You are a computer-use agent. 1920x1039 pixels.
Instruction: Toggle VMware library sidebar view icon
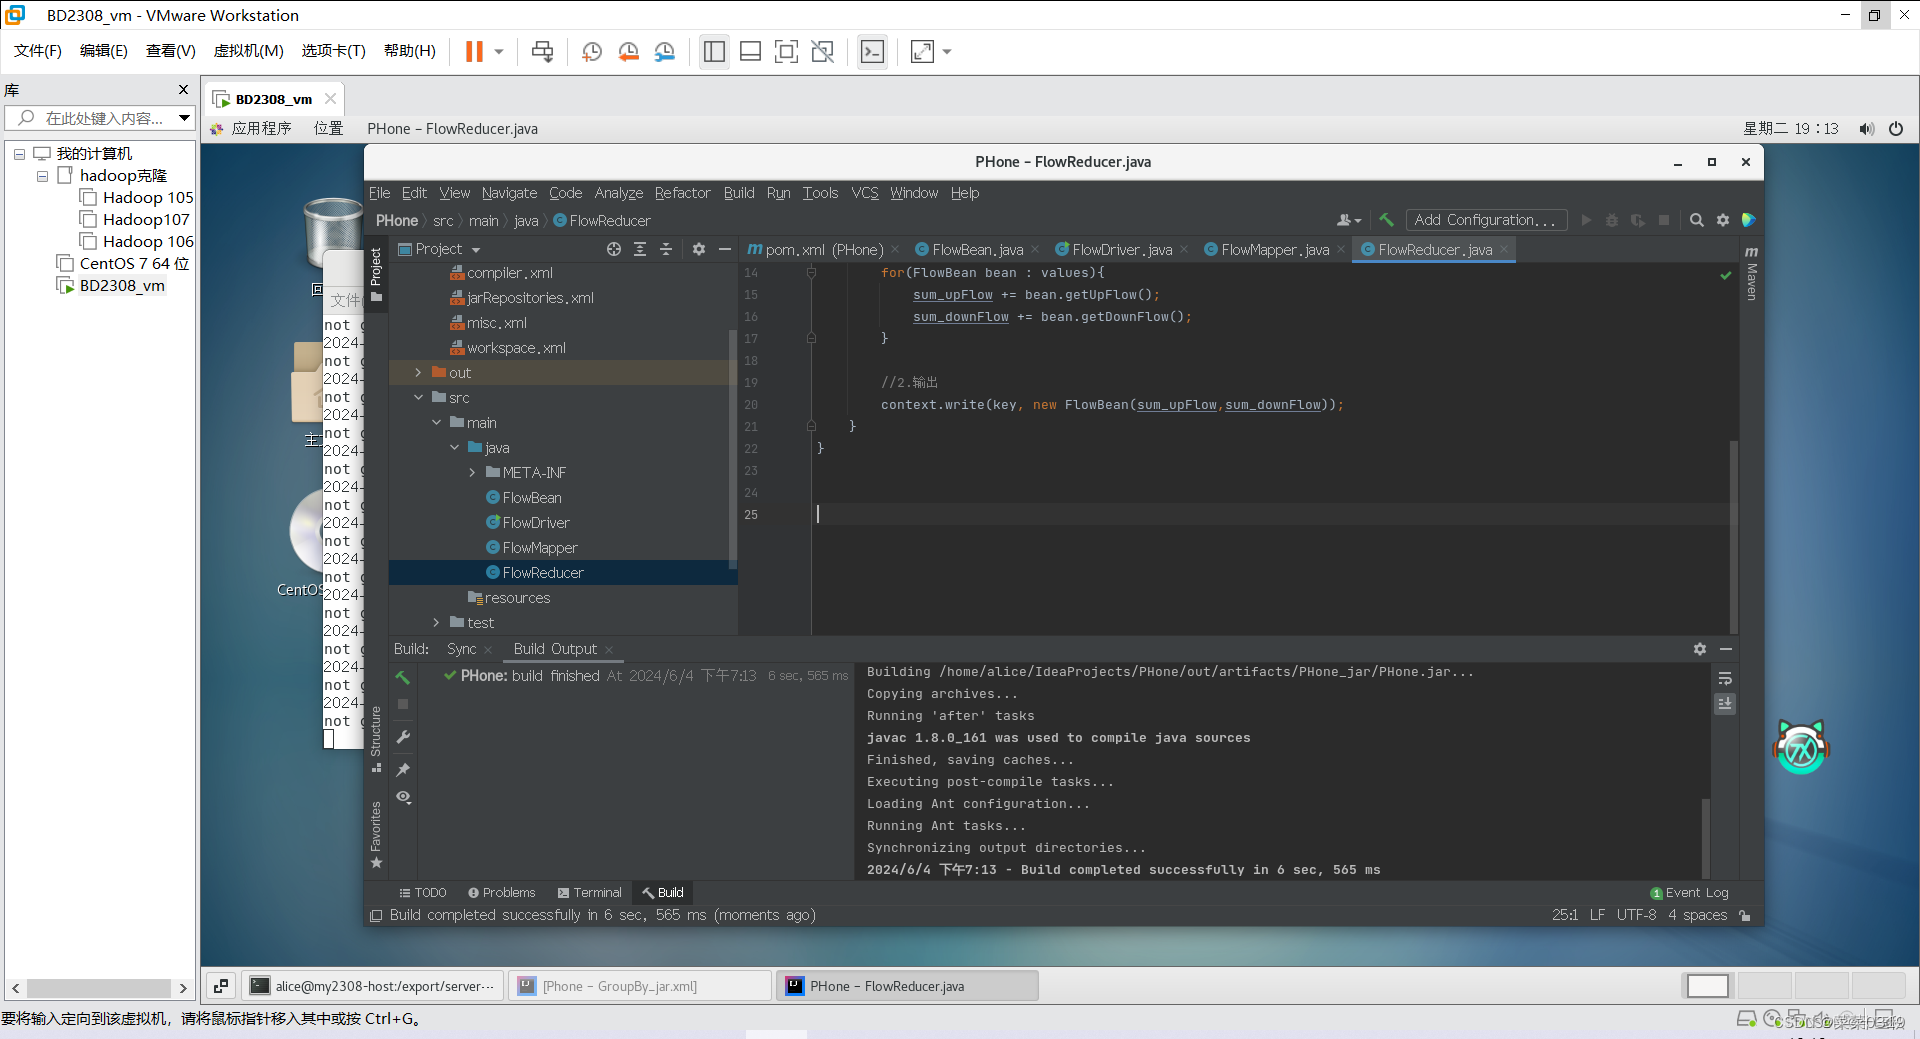(x=714, y=51)
